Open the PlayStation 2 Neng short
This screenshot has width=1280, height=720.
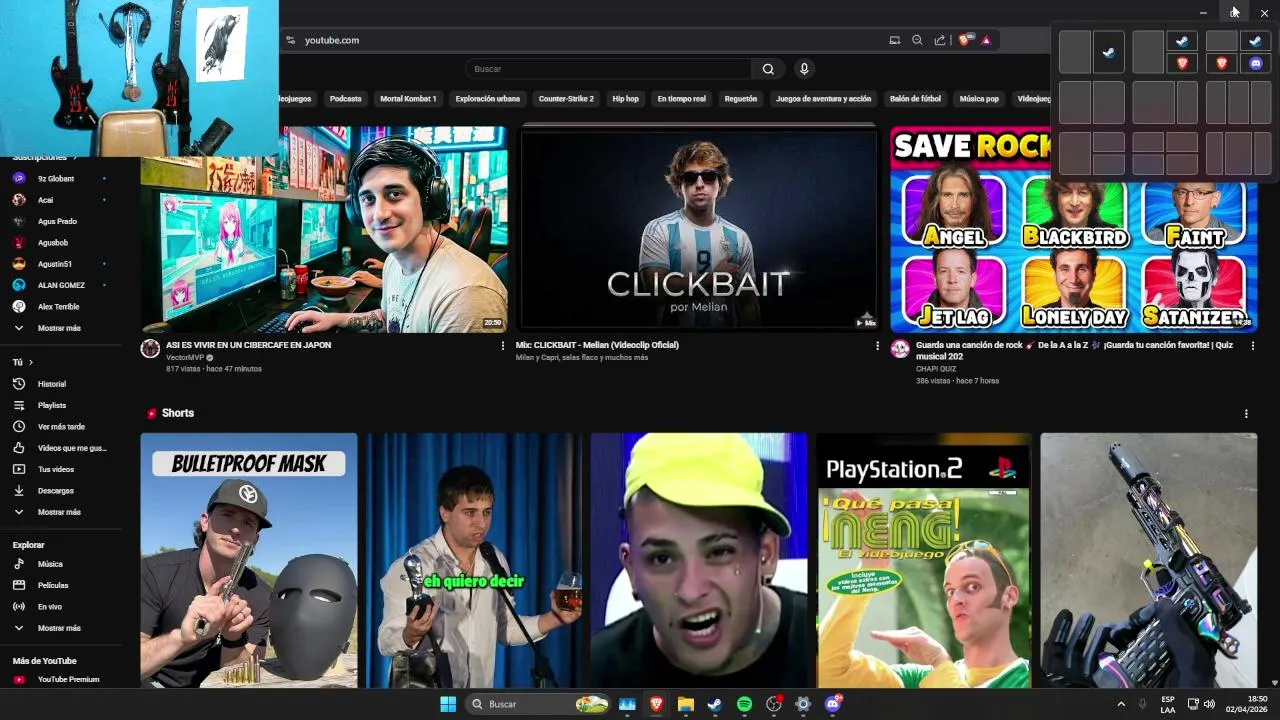pyautogui.click(x=923, y=560)
